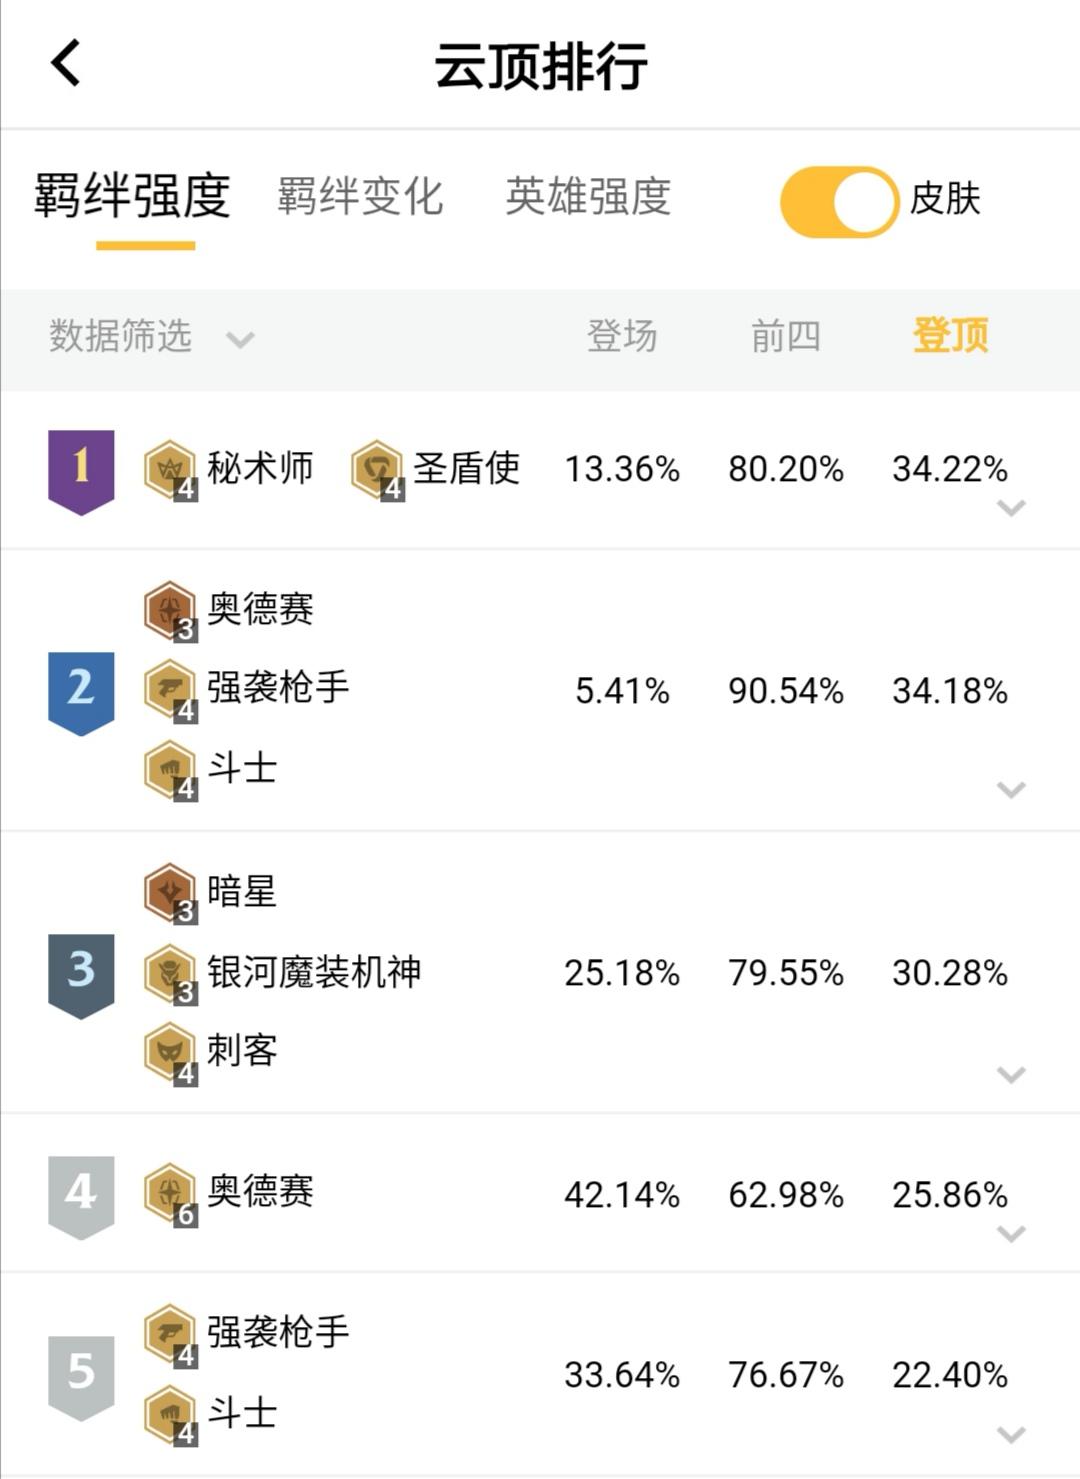This screenshot has width=1080, height=1479.
Task: Tap the rank 1 purple badge
Action: point(81,471)
